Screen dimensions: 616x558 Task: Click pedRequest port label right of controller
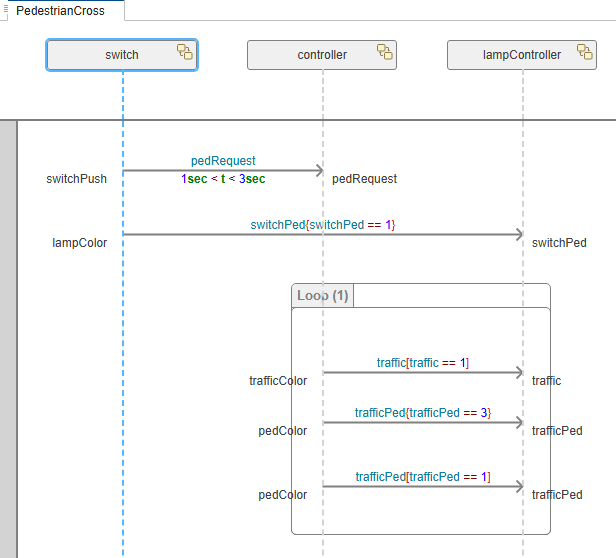pyautogui.click(x=365, y=179)
